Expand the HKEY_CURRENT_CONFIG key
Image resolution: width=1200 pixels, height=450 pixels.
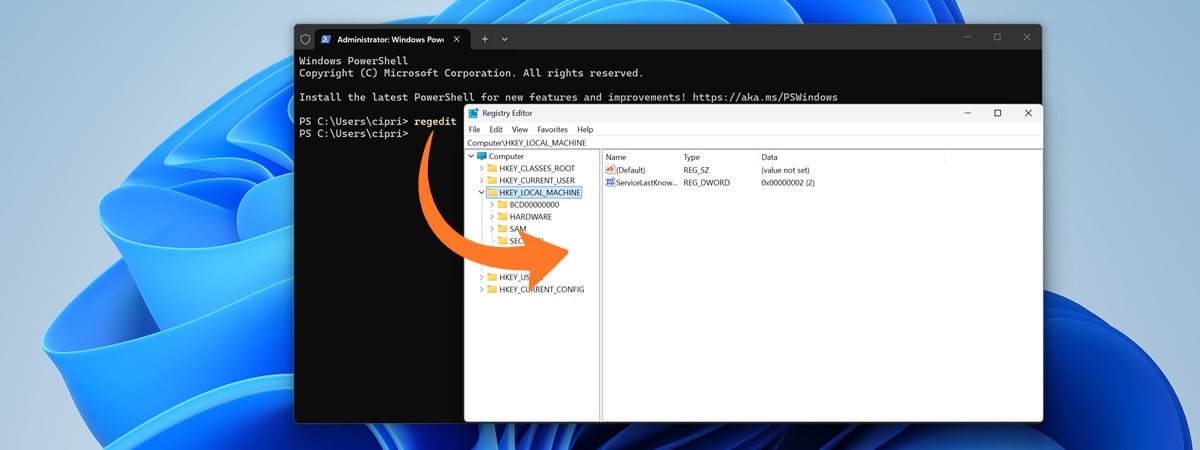(481, 289)
